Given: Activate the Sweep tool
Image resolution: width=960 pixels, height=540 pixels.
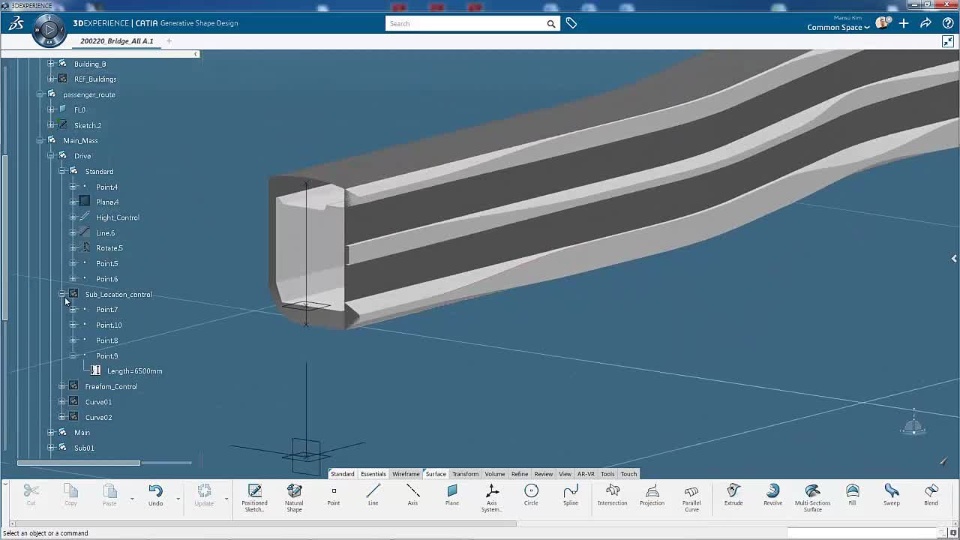Looking at the screenshot, I should click(891, 495).
